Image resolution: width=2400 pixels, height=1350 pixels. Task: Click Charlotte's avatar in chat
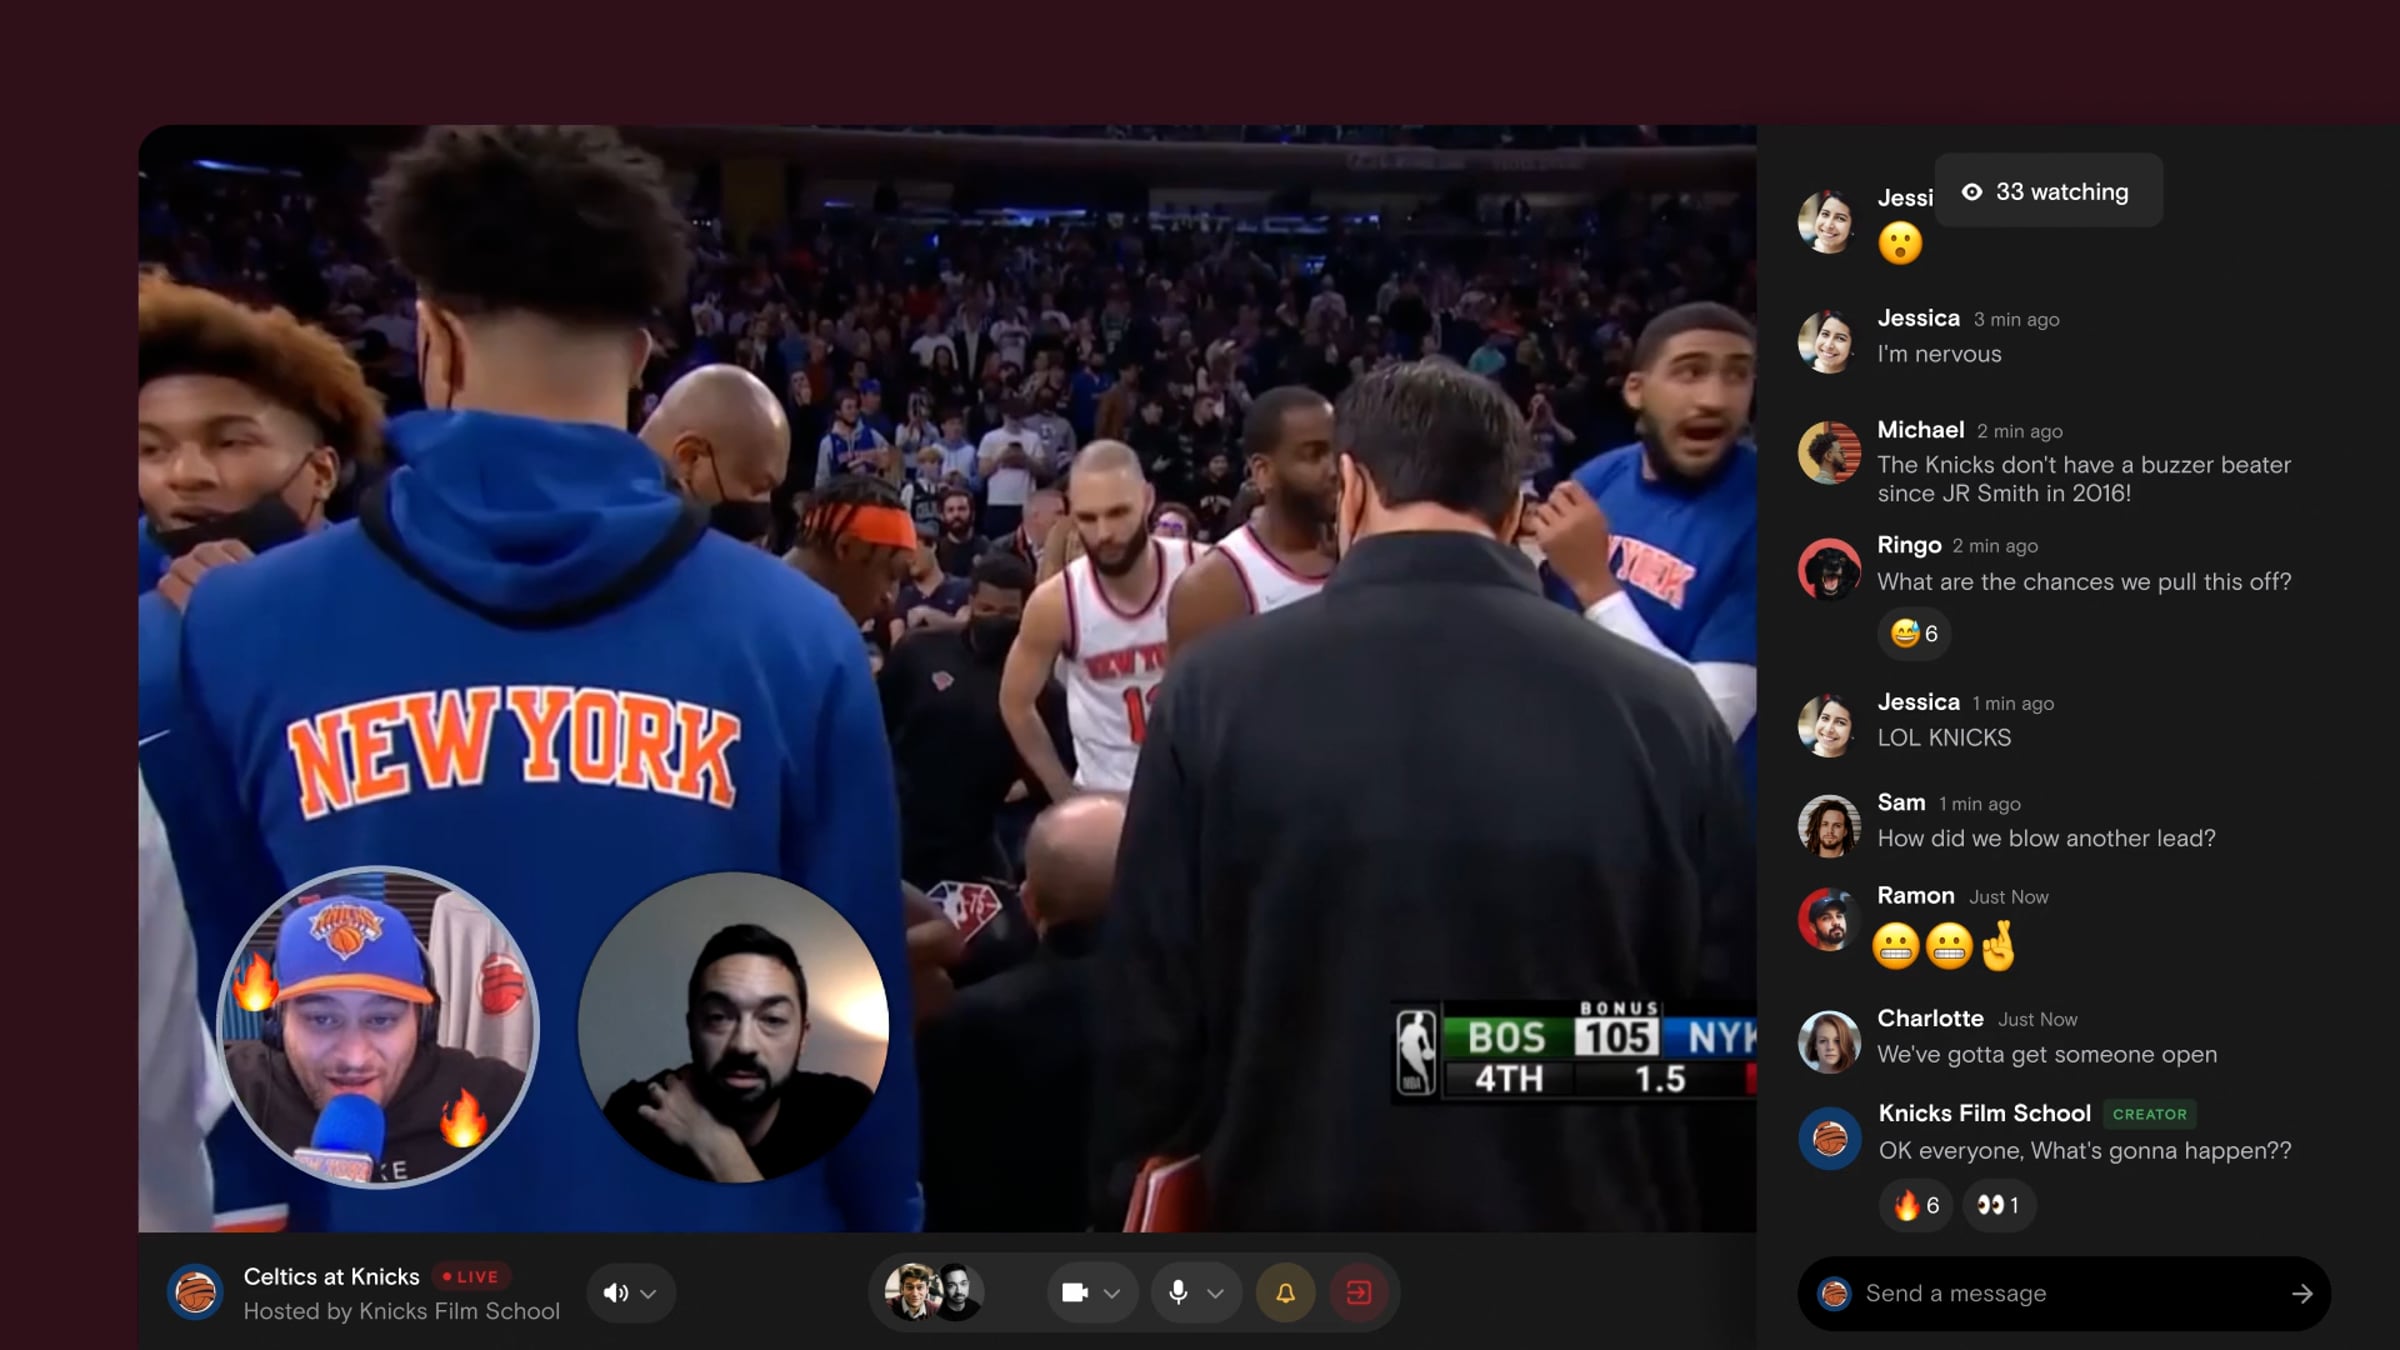coord(1829,1041)
